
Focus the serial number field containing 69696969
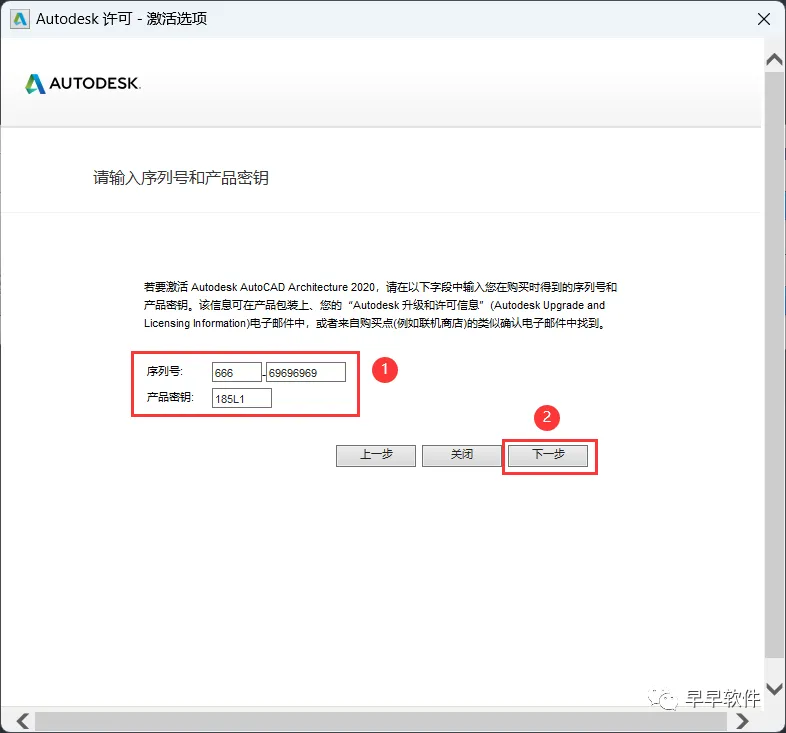click(x=306, y=373)
